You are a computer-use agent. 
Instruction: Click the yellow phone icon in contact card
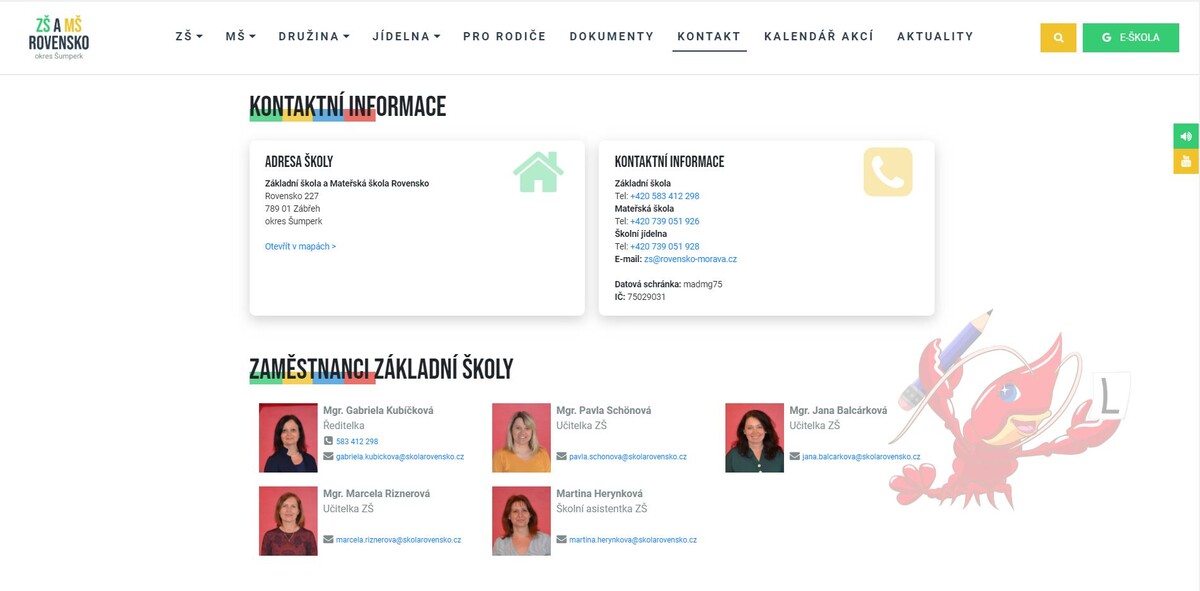pyautogui.click(x=887, y=172)
